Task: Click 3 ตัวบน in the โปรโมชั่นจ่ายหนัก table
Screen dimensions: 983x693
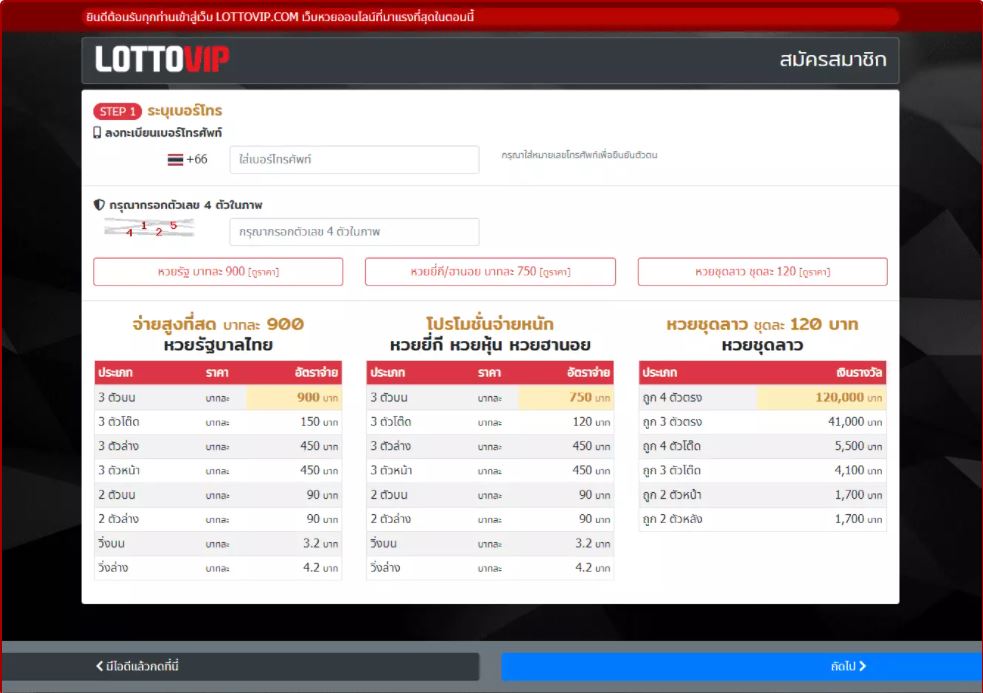Action: pos(389,398)
